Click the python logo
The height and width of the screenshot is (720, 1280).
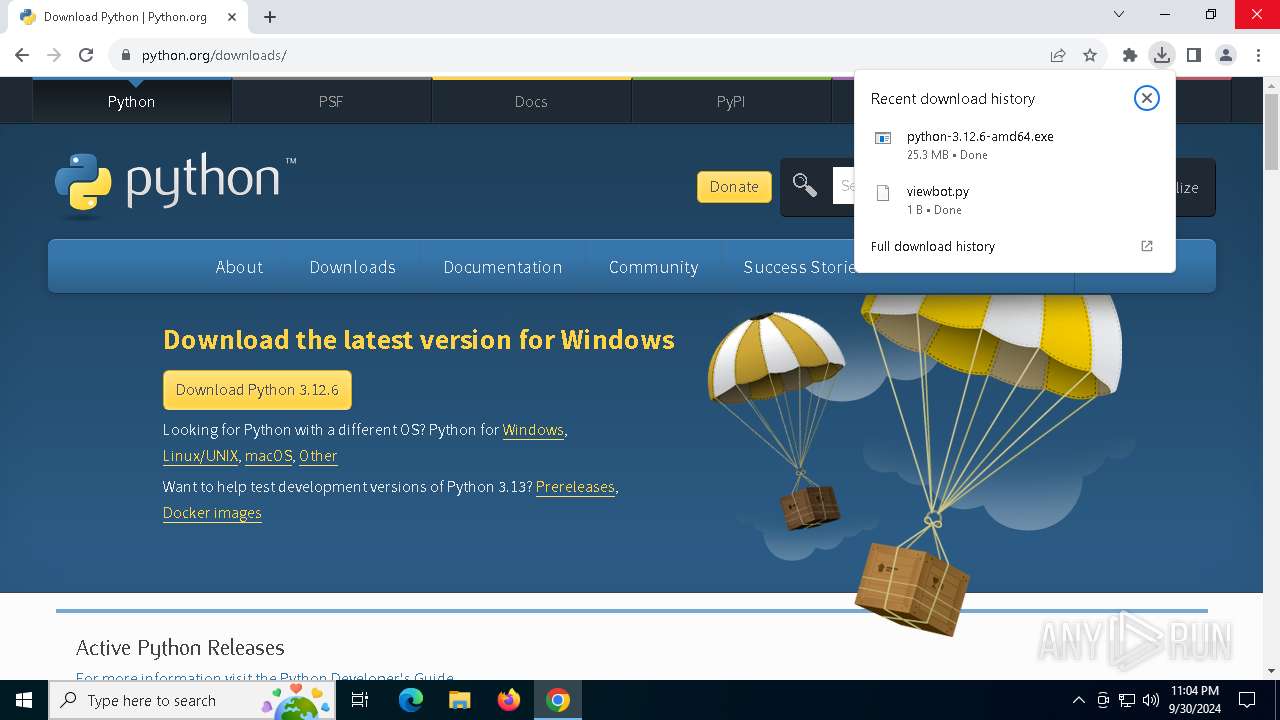(176, 185)
